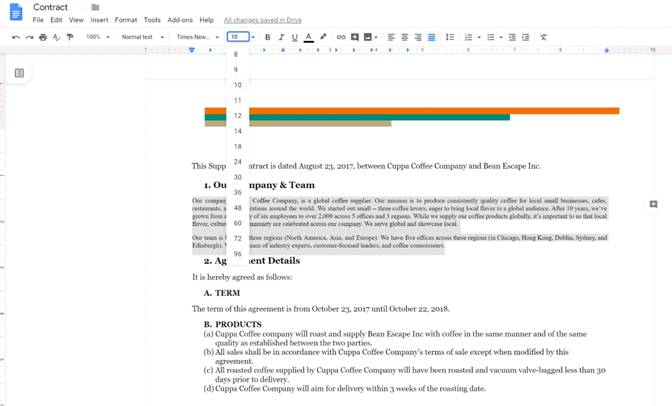Toggle italic formatting
This screenshot has width=672, height=406.
[281, 37]
